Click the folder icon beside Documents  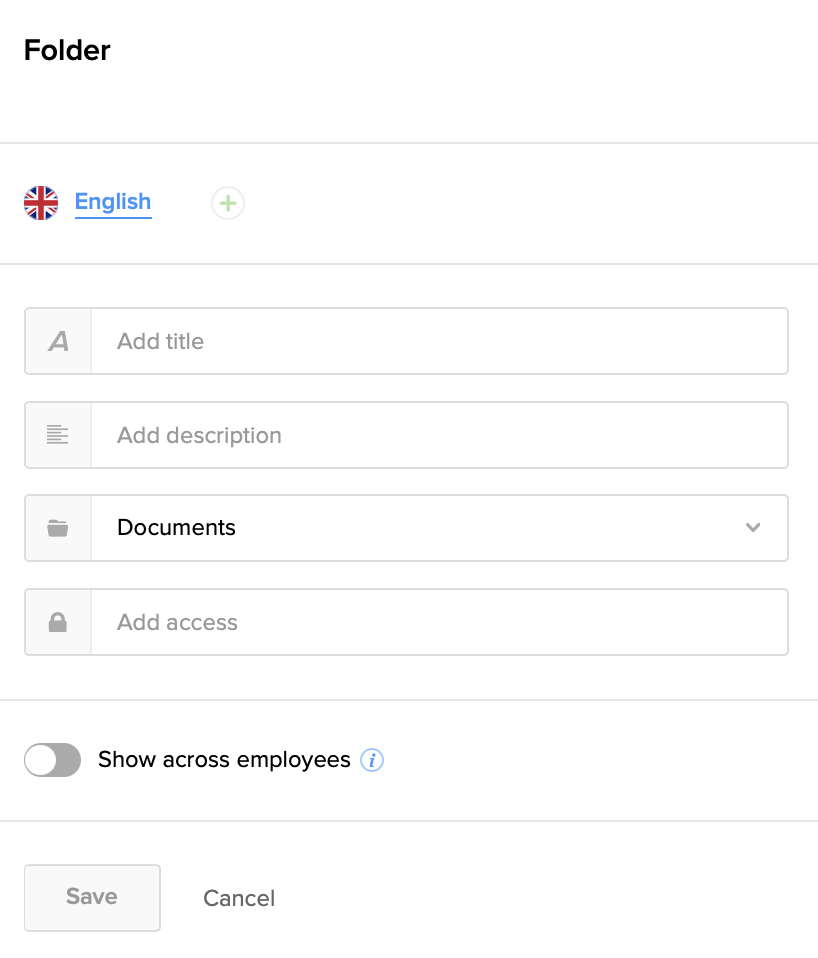click(x=58, y=528)
